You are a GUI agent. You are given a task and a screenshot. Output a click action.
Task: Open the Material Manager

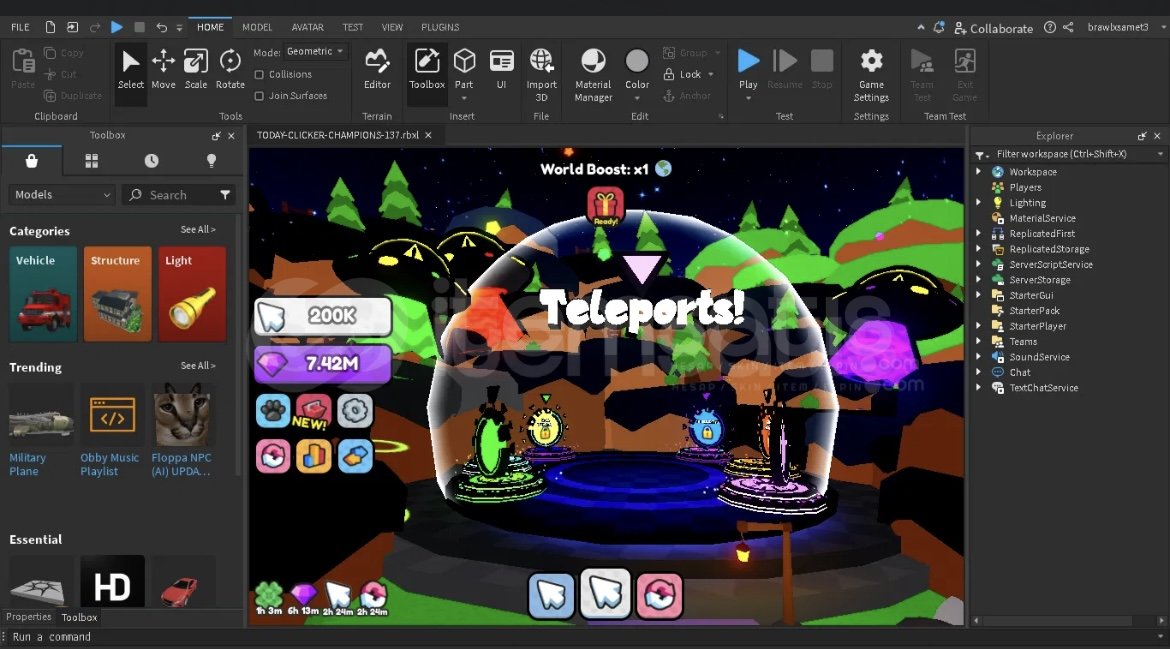pyautogui.click(x=593, y=75)
